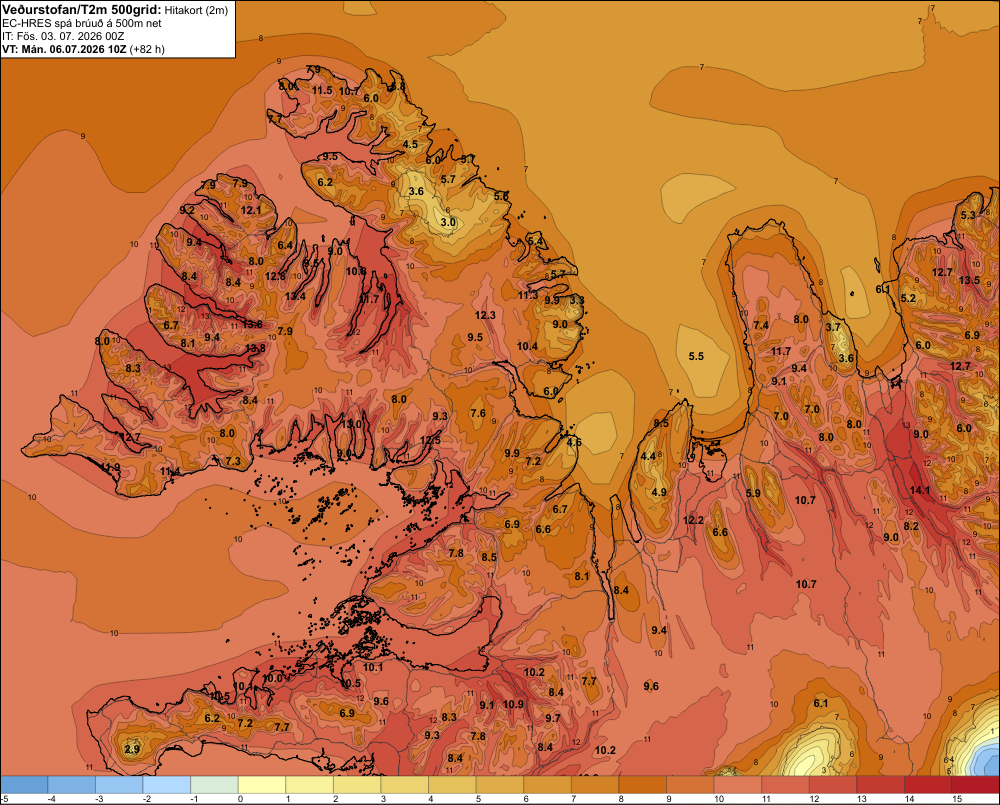Click the 10.4 temperature value on map

coord(527,346)
